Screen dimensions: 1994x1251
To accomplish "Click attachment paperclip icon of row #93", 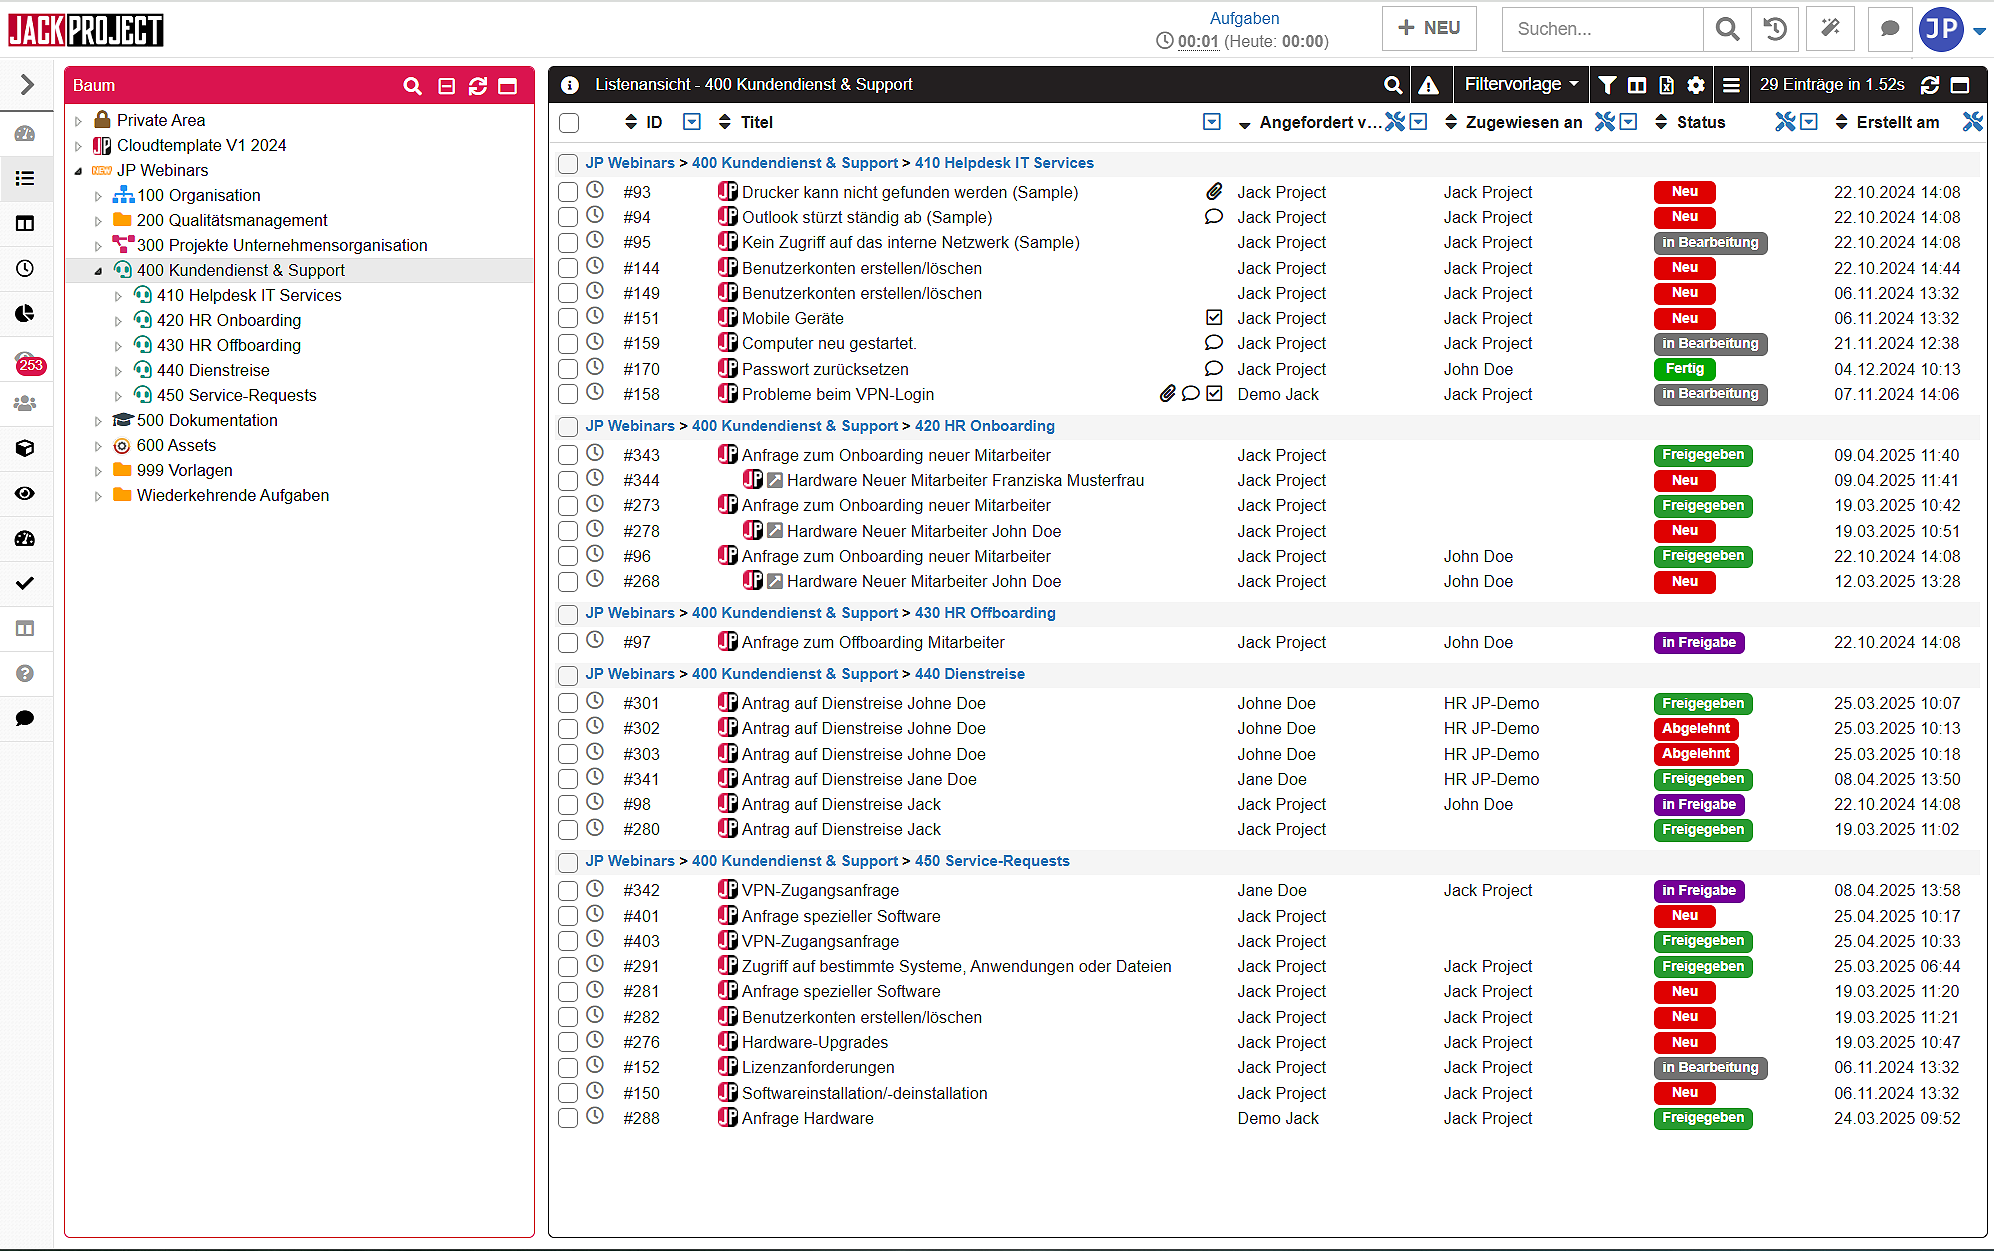I will [x=1214, y=191].
